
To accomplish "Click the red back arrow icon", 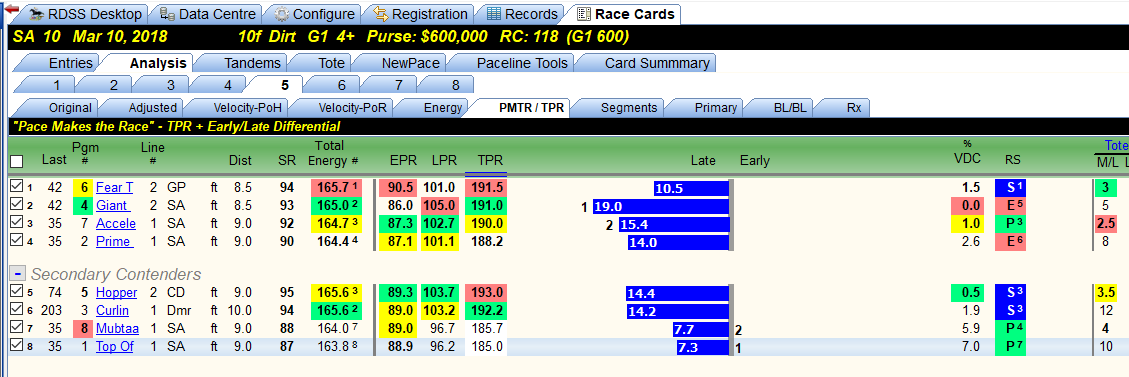I will point(11,9).
